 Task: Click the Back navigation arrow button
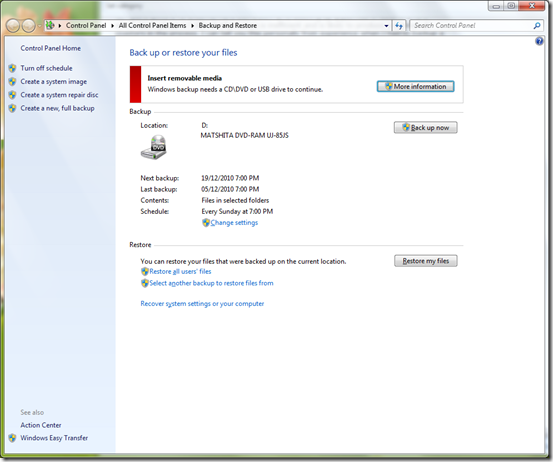tap(13, 25)
